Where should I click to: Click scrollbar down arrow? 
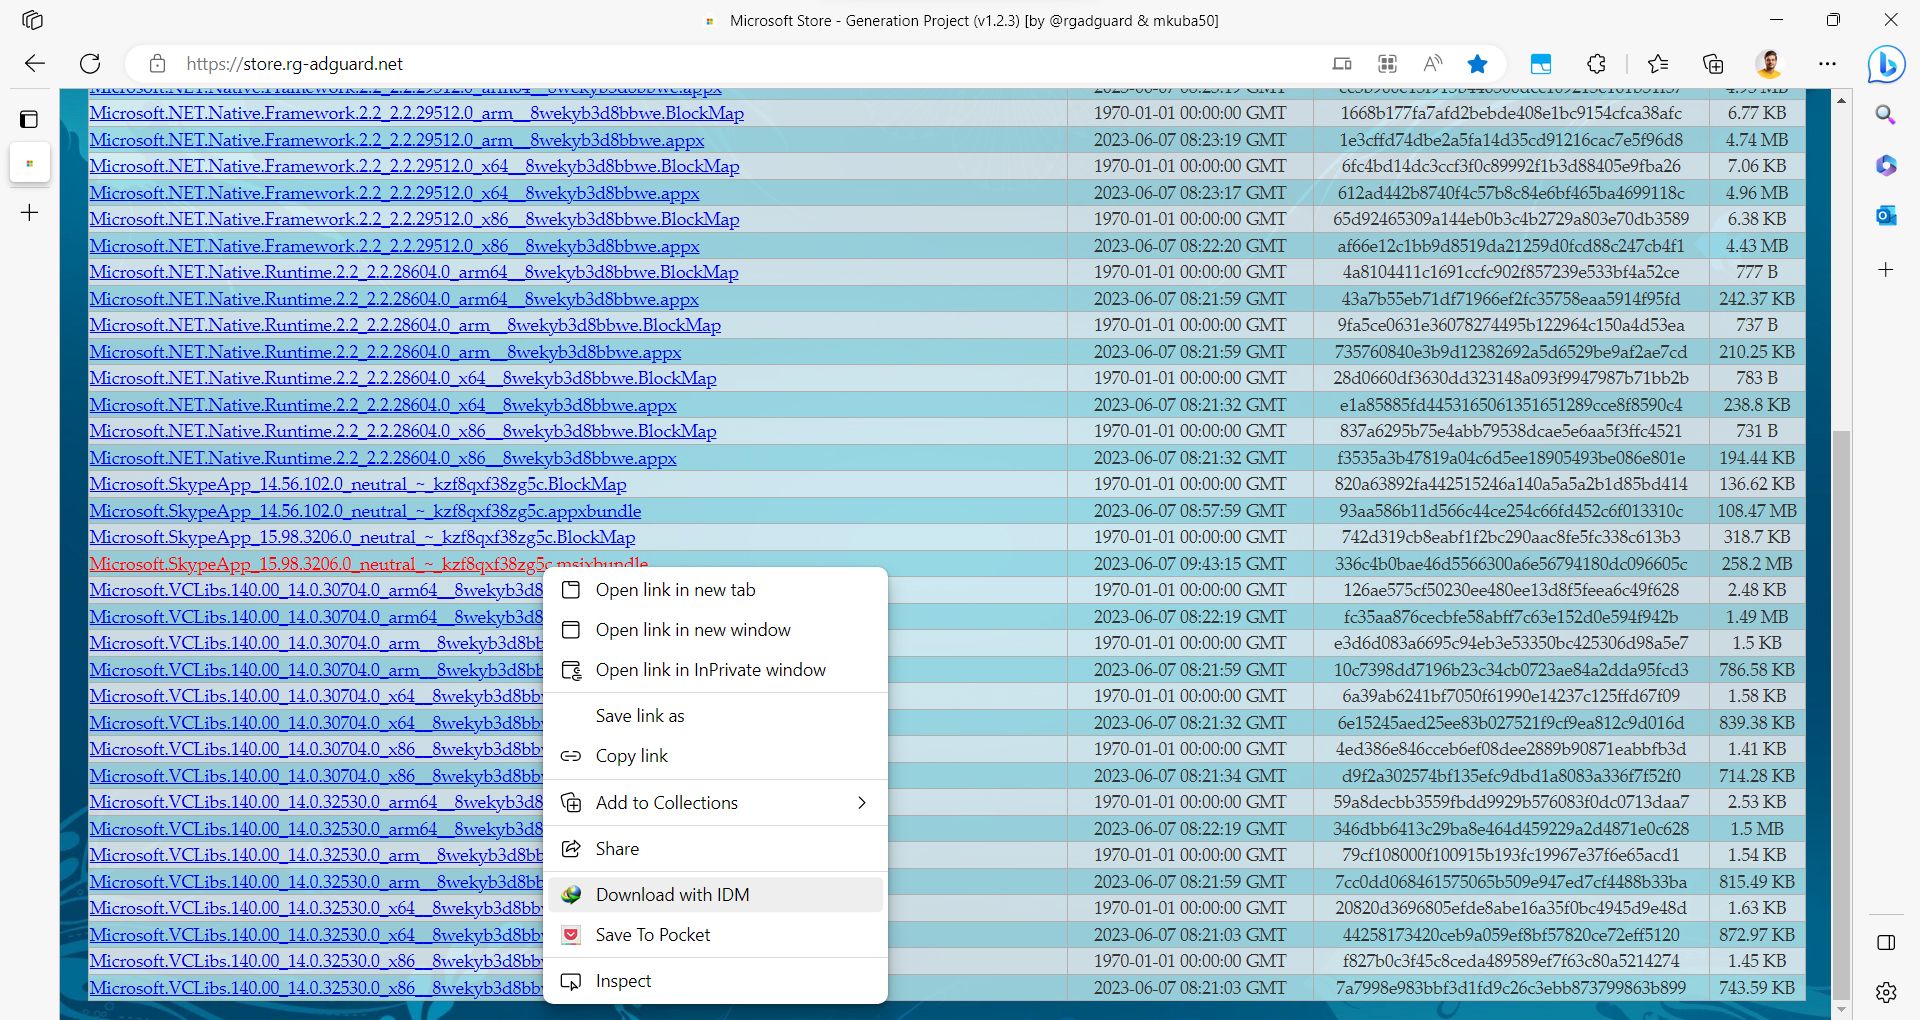(x=1841, y=1009)
